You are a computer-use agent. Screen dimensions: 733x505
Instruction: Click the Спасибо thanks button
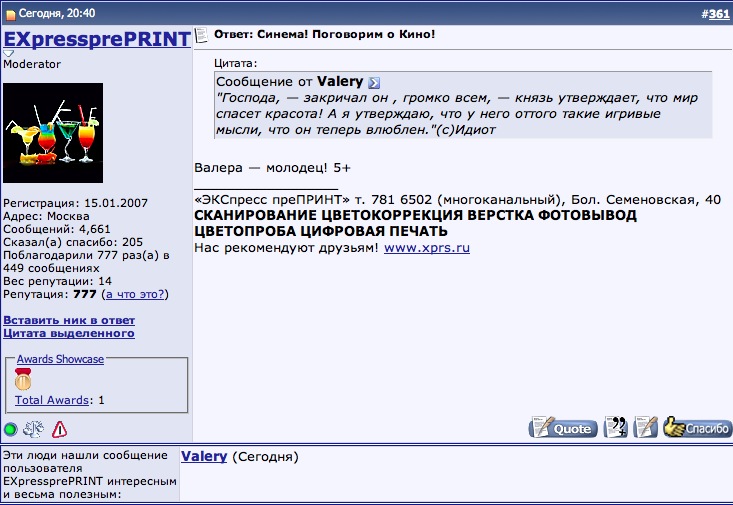[x=697, y=428]
